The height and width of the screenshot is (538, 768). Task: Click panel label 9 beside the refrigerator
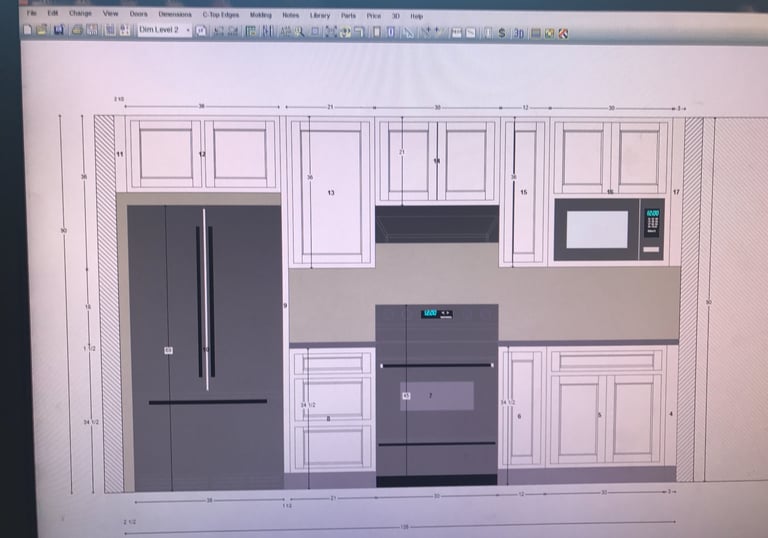286,305
